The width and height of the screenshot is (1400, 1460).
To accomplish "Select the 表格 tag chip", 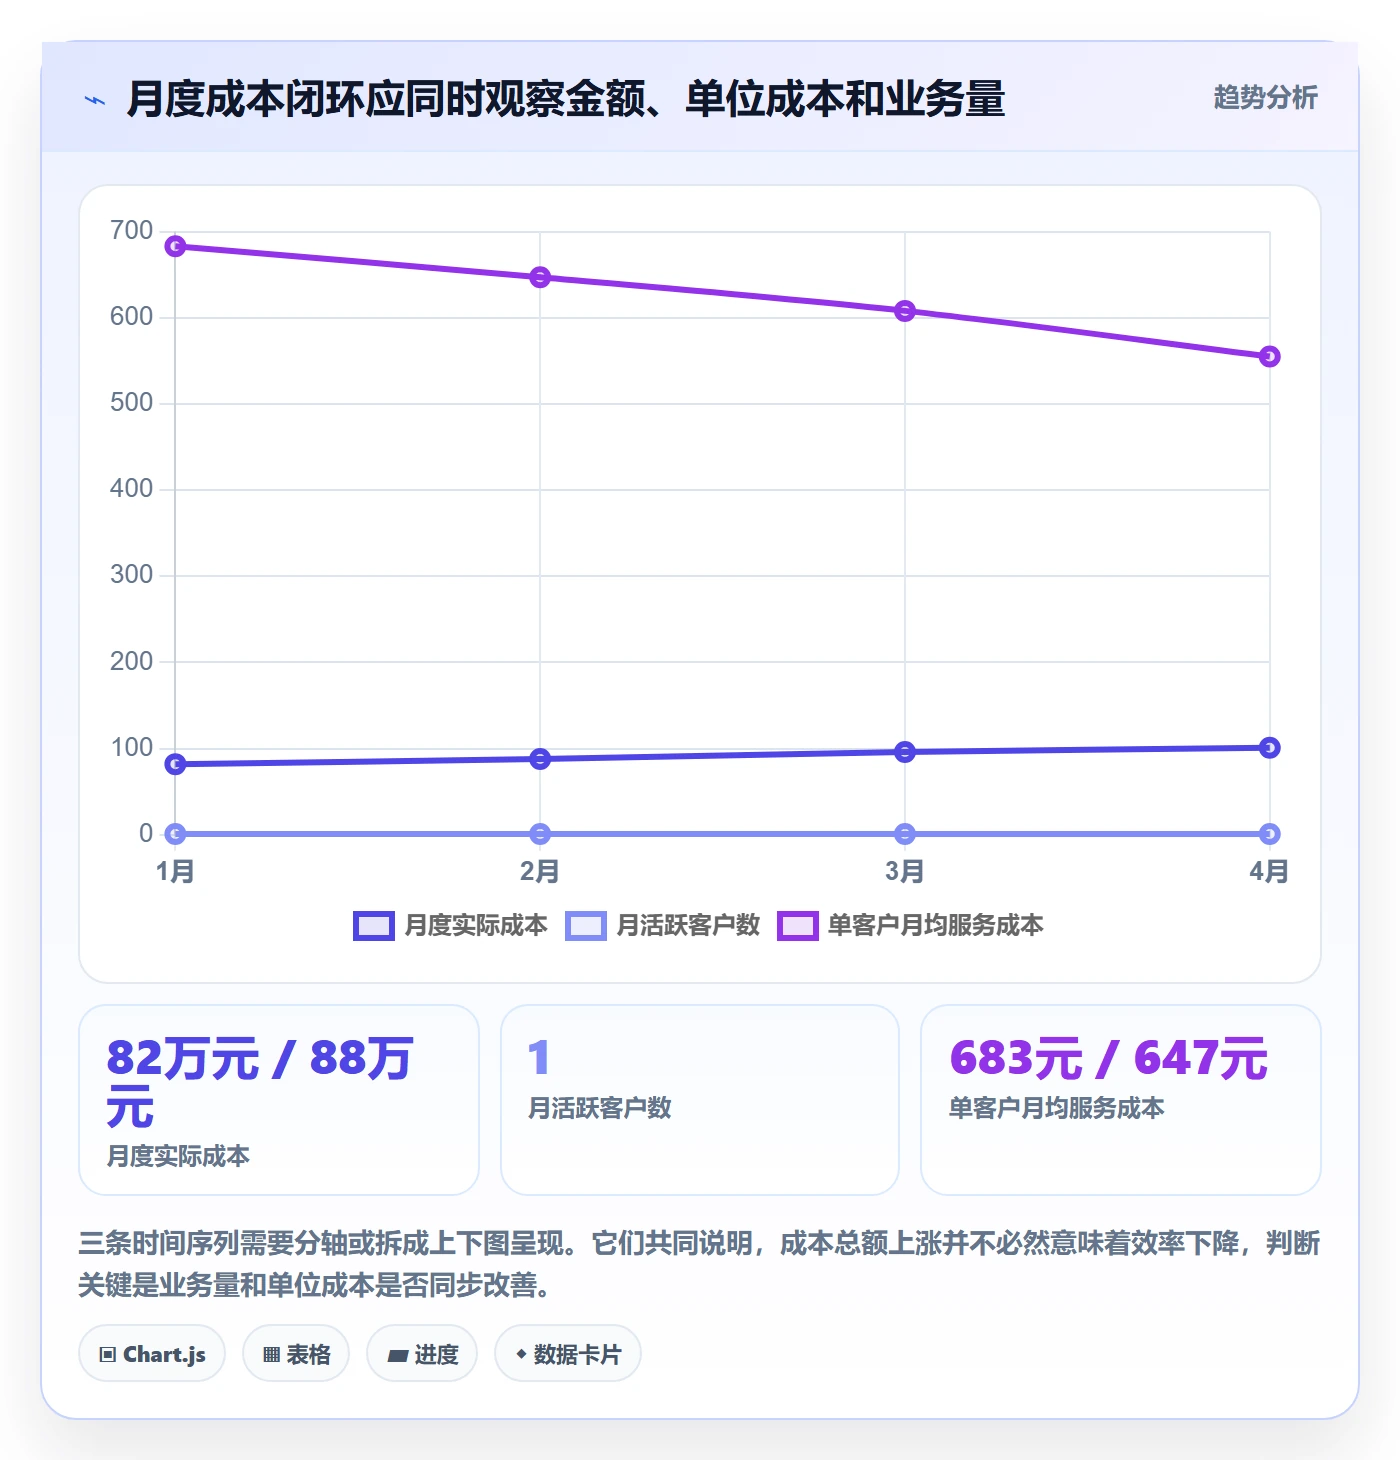I will point(296,1354).
